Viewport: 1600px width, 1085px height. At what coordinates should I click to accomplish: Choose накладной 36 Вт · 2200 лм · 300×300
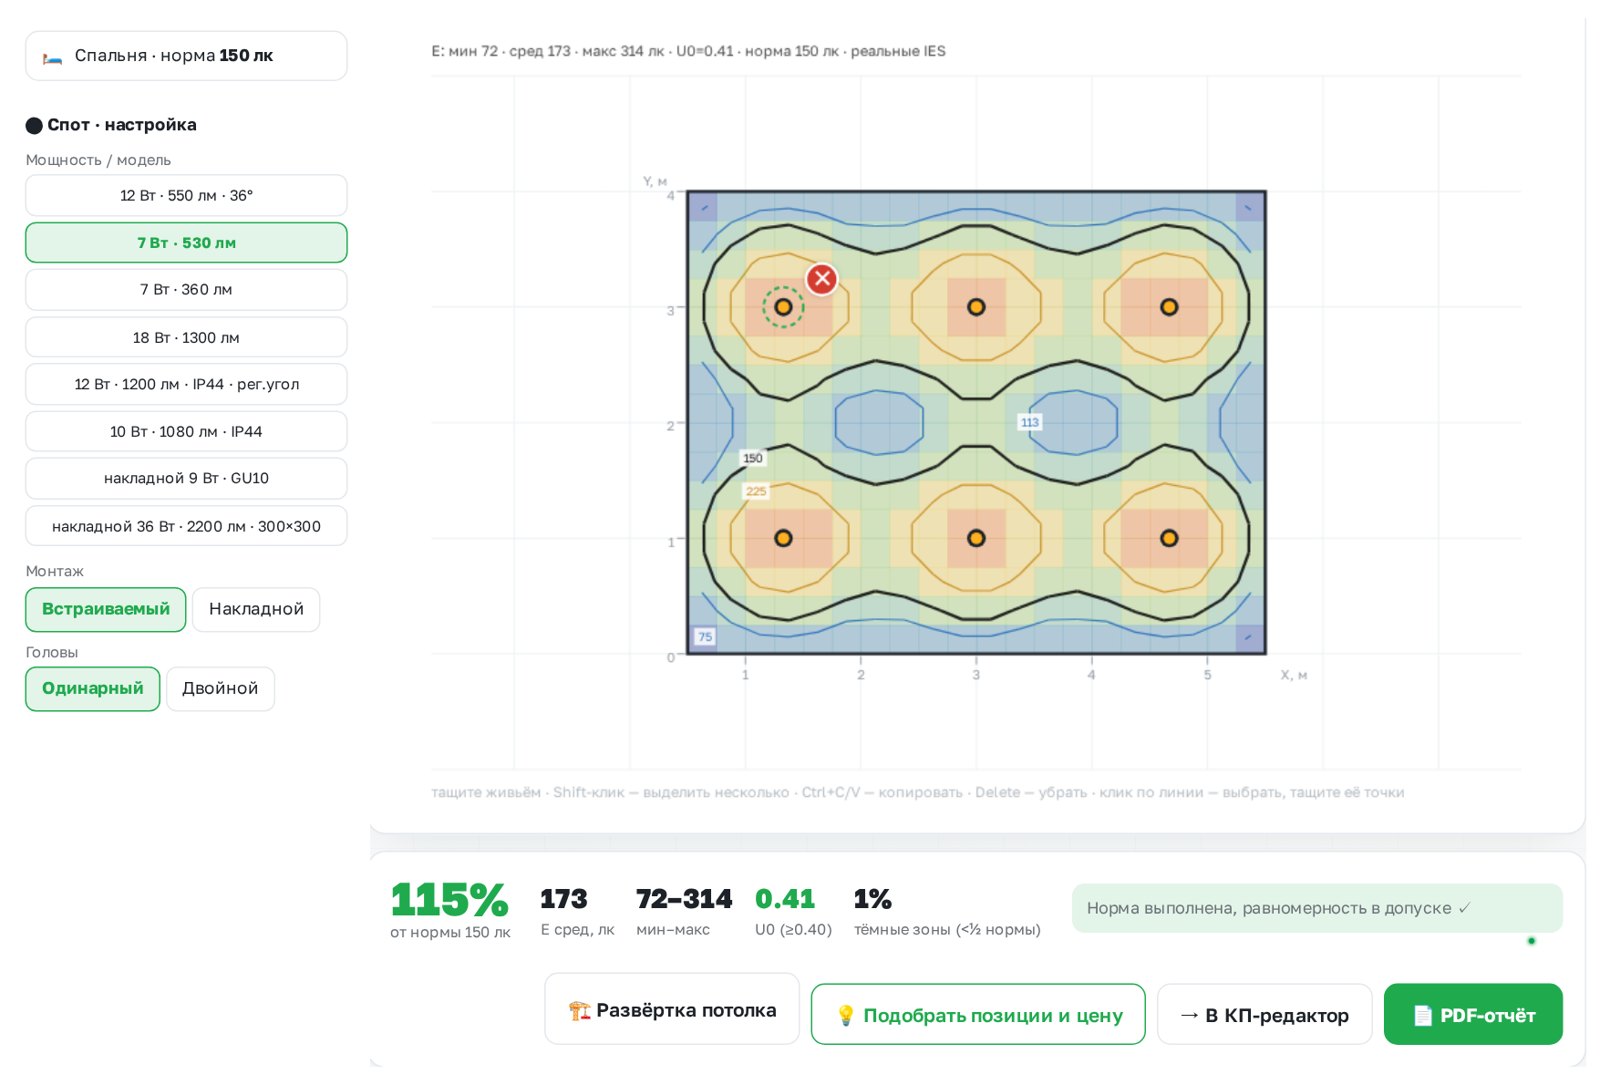coord(186,526)
